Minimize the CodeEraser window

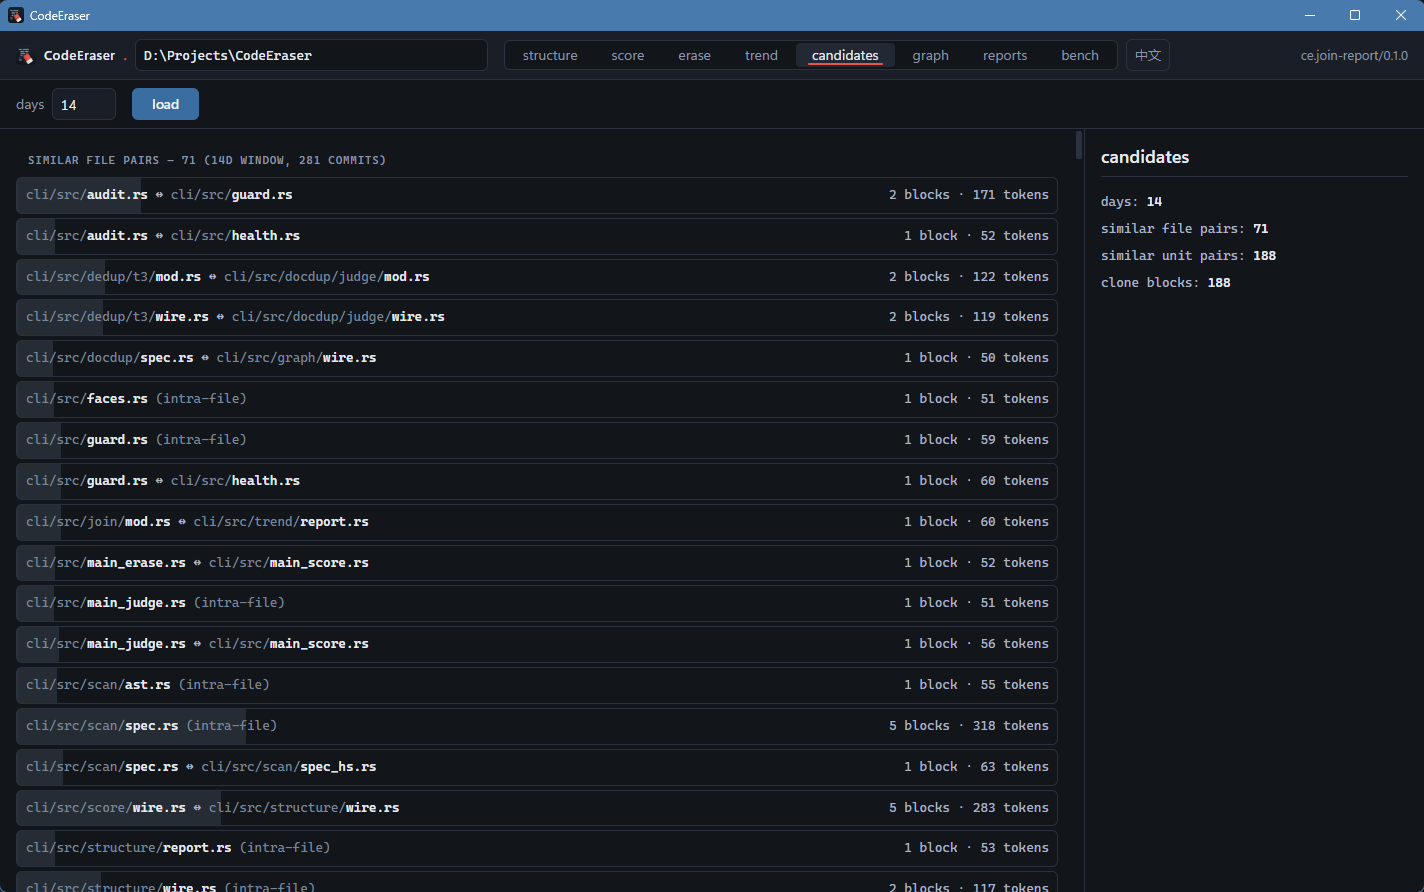click(x=1309, y=15)
